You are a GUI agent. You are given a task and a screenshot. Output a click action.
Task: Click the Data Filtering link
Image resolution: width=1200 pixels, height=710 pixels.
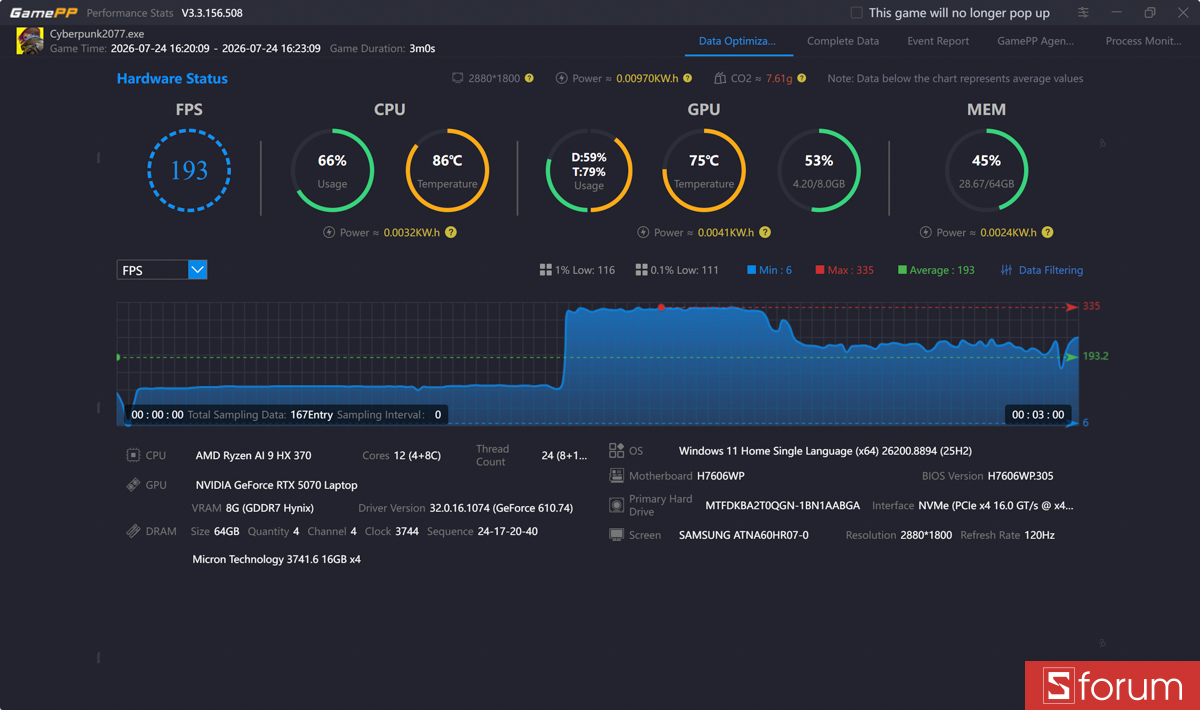tap(1050, 270)
